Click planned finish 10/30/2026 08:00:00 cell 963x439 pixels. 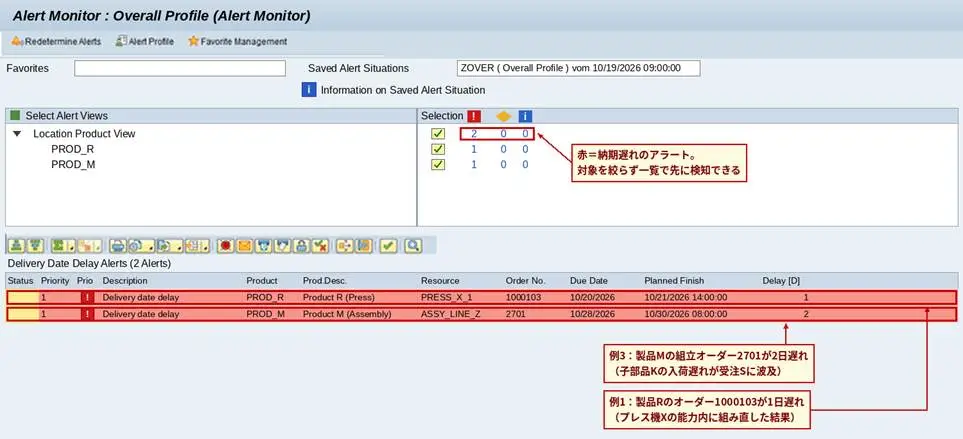685,314
